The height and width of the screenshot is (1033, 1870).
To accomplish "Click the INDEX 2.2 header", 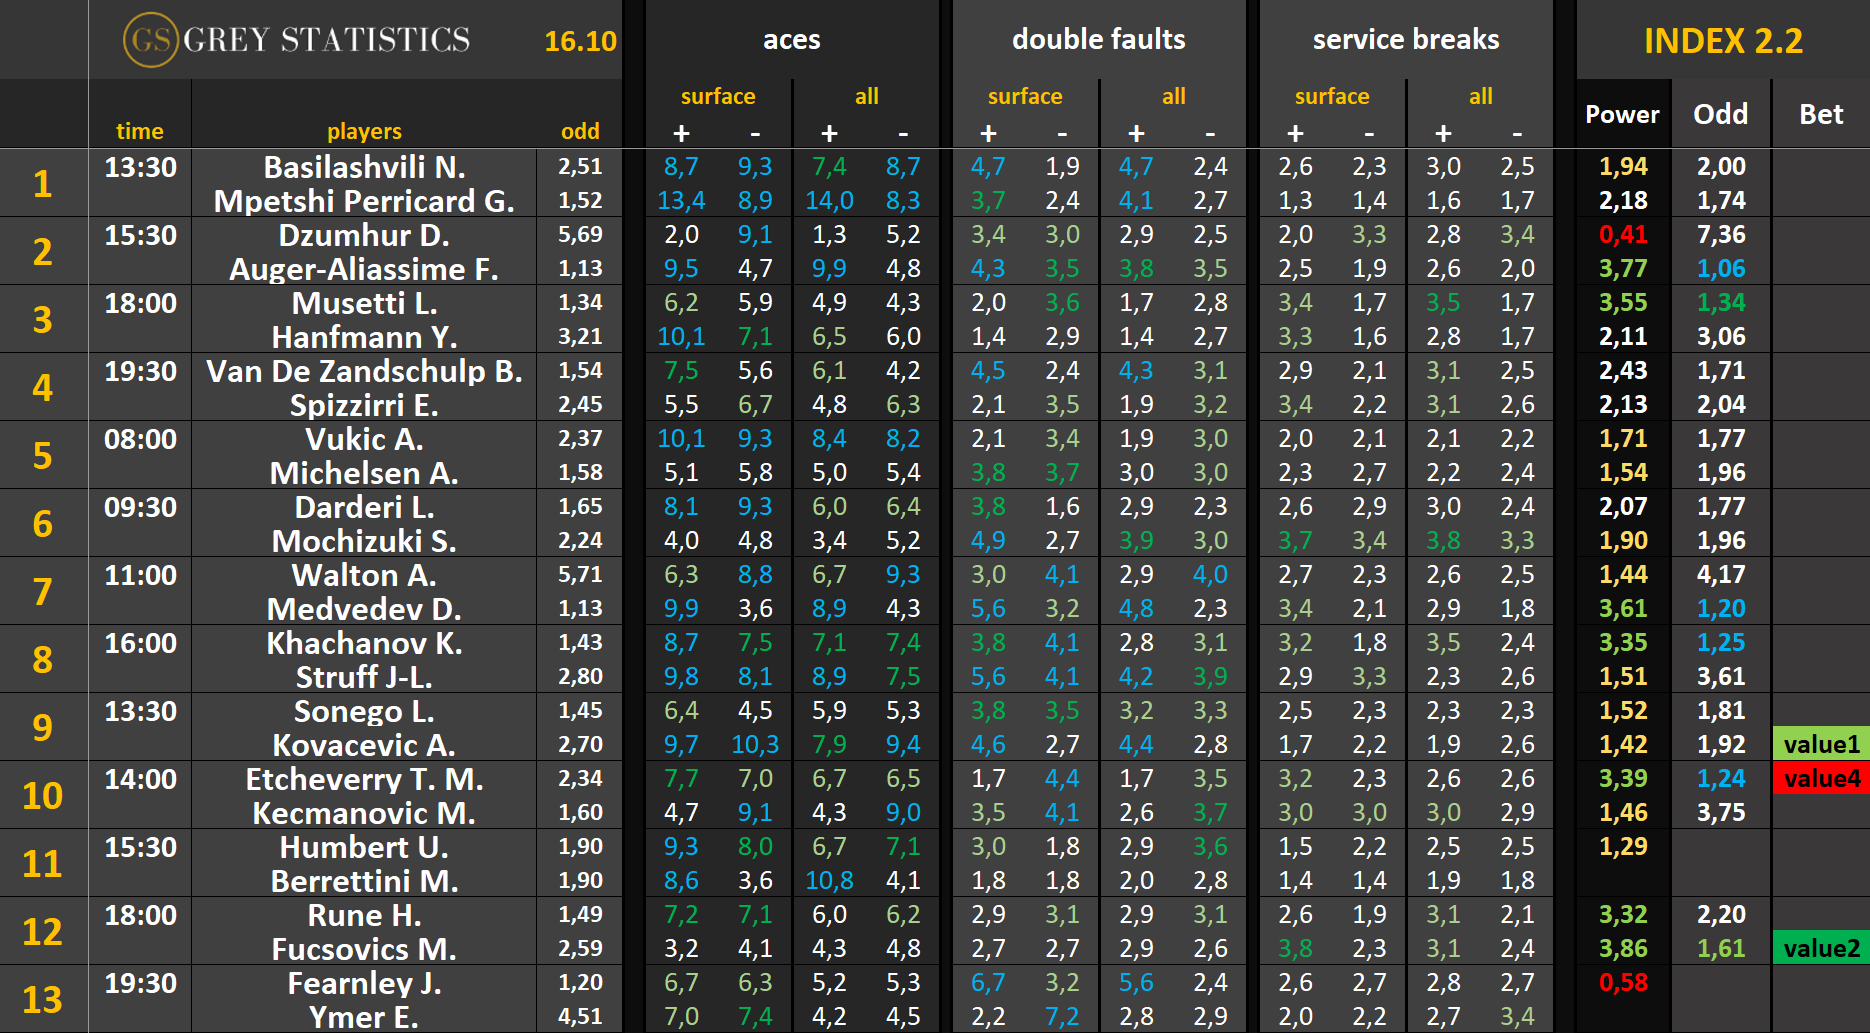I will click(x=1723, y=41).
